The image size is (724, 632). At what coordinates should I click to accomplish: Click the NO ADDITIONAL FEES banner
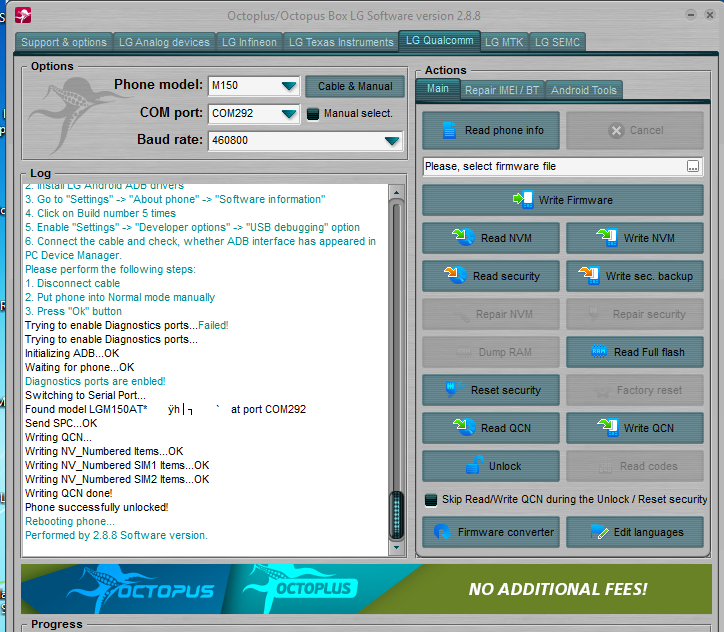pyautogui.click(x=557, y=589)
